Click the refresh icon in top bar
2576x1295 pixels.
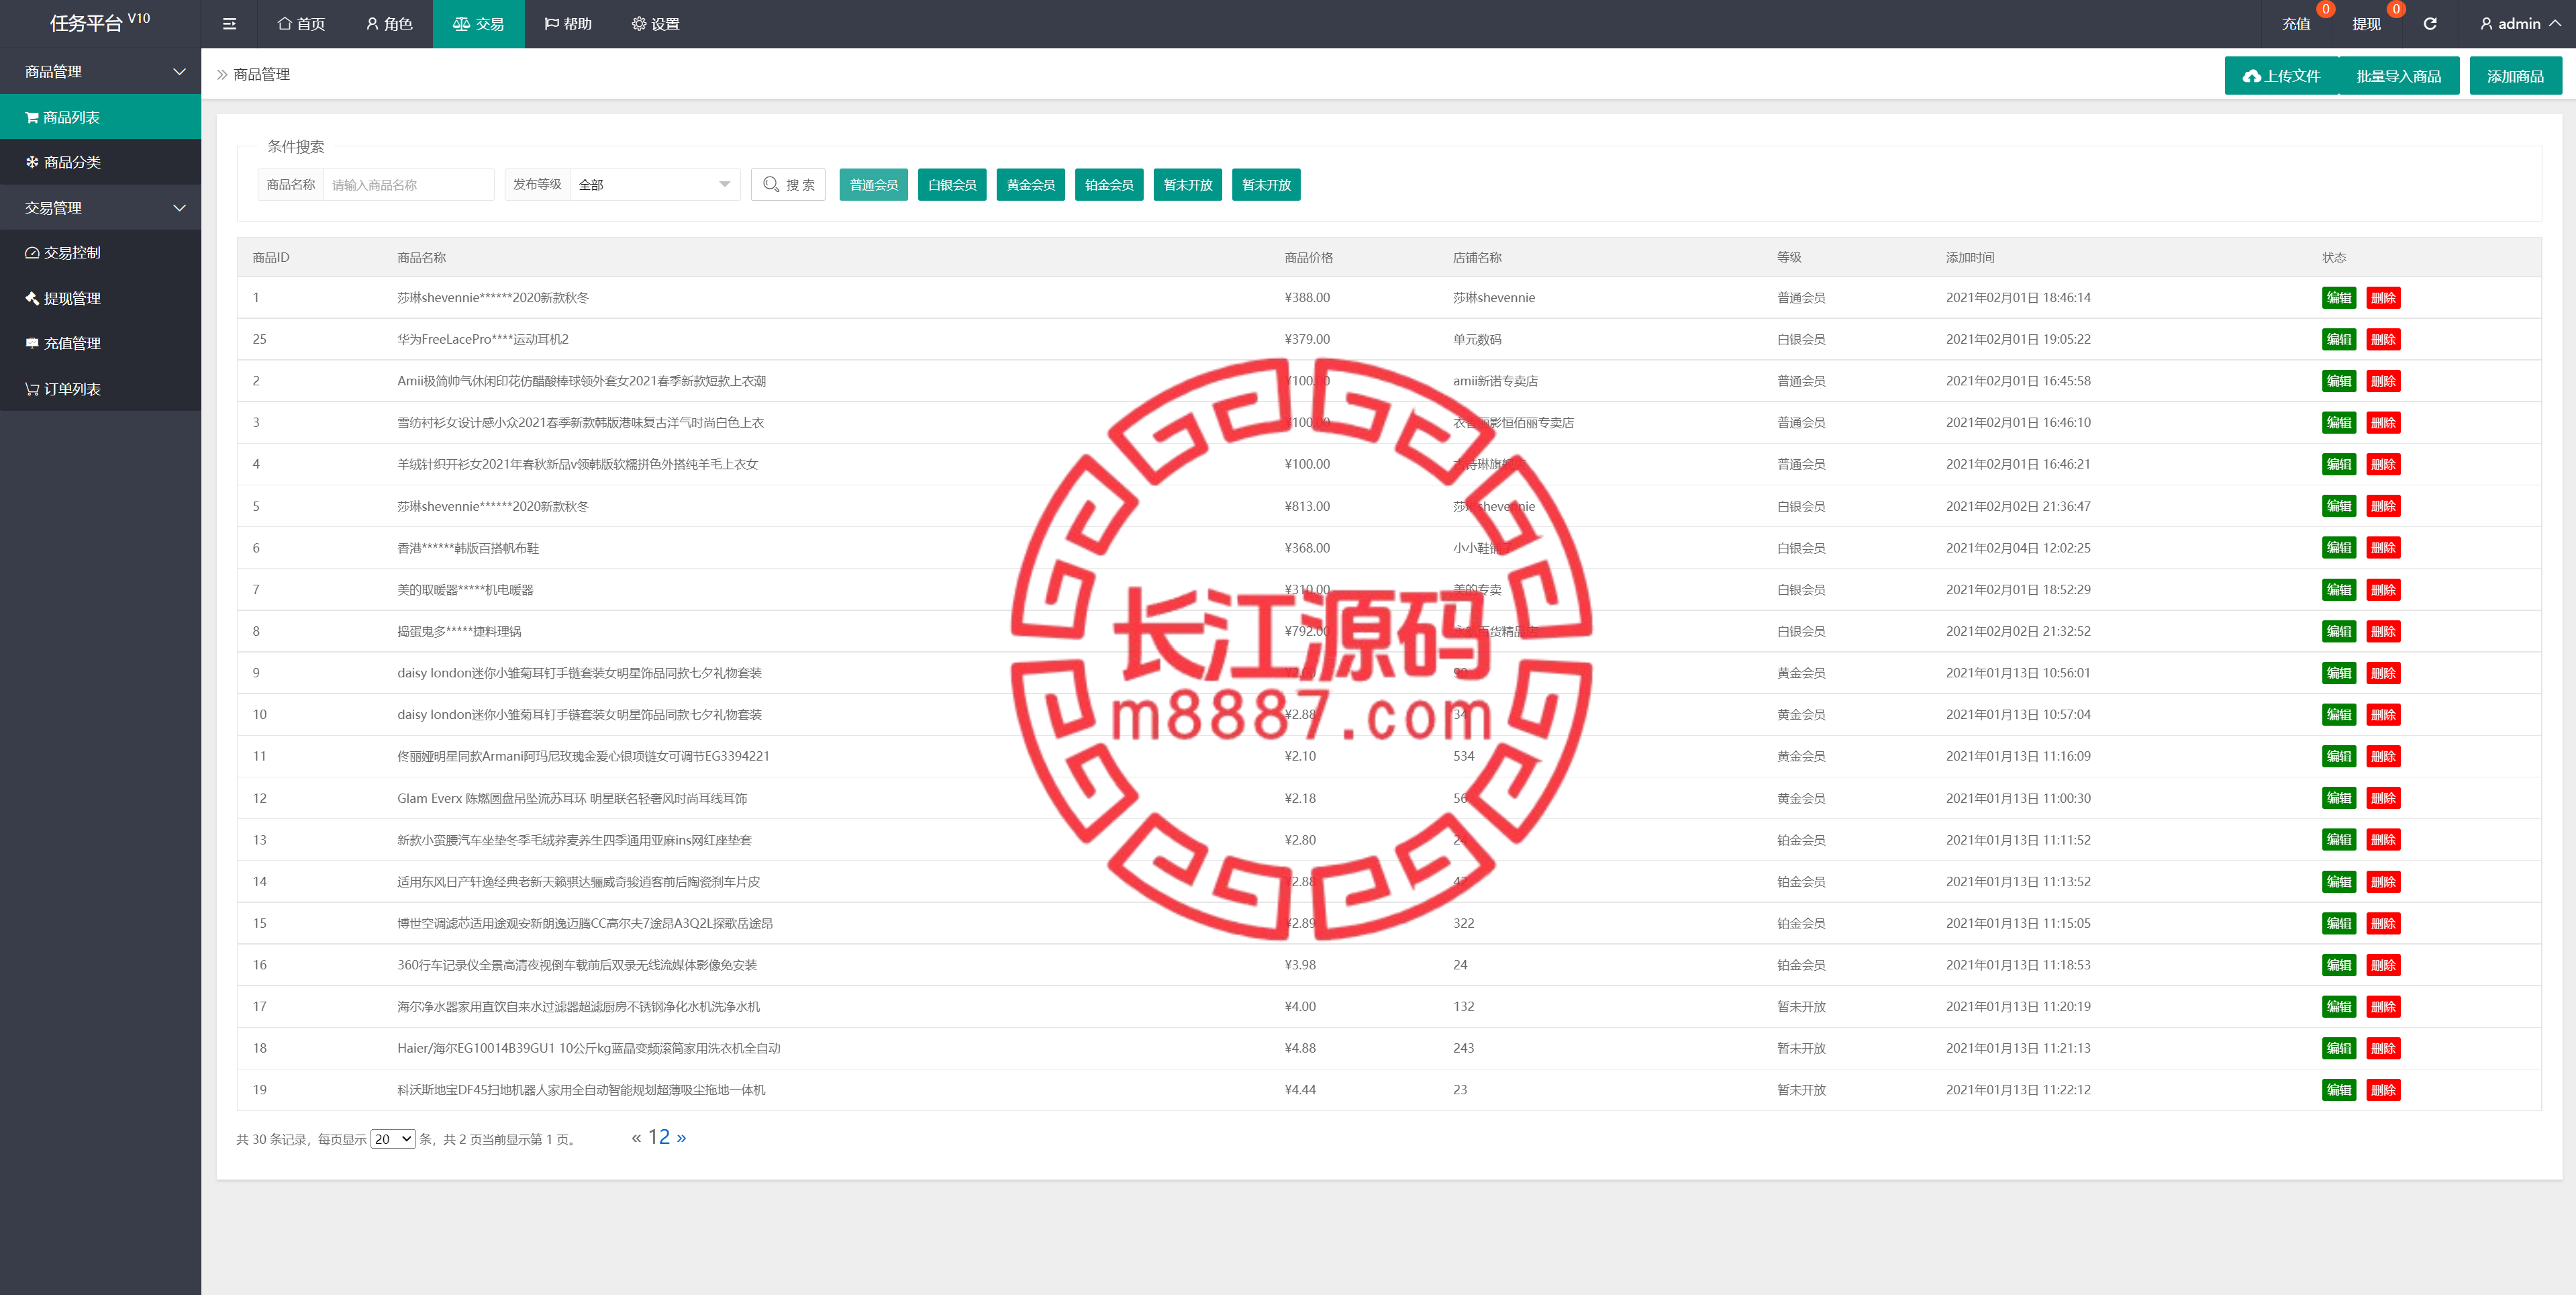[x=2429, y=24]
